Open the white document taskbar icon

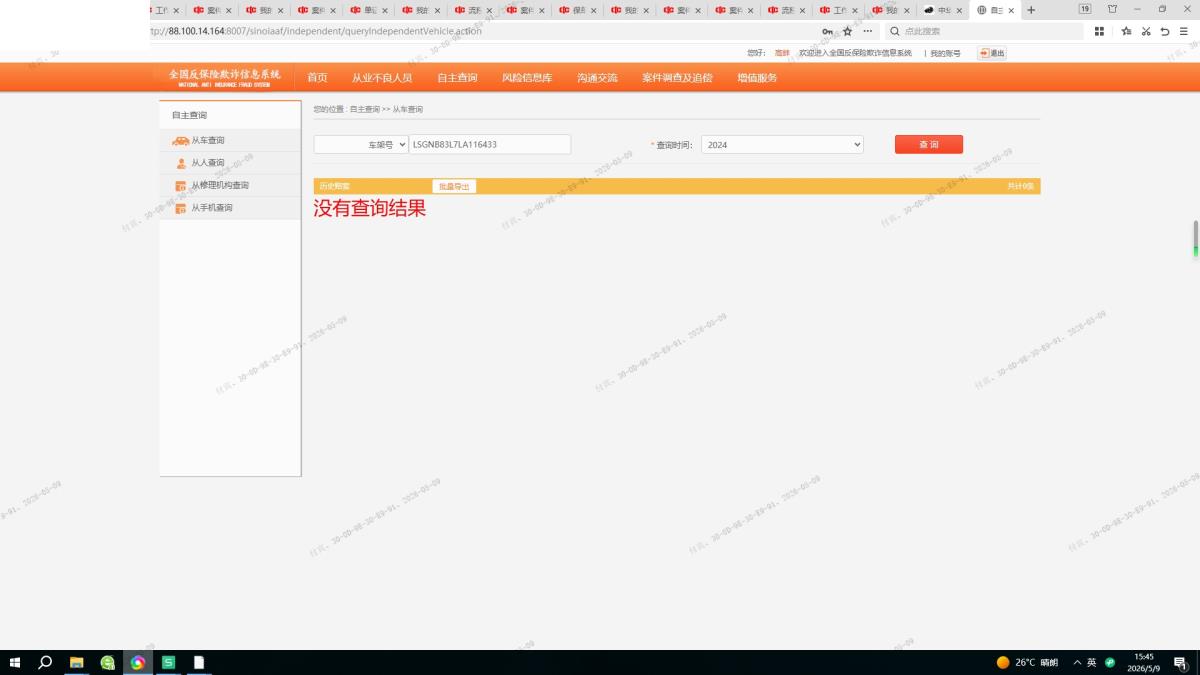tap(199, 662)
